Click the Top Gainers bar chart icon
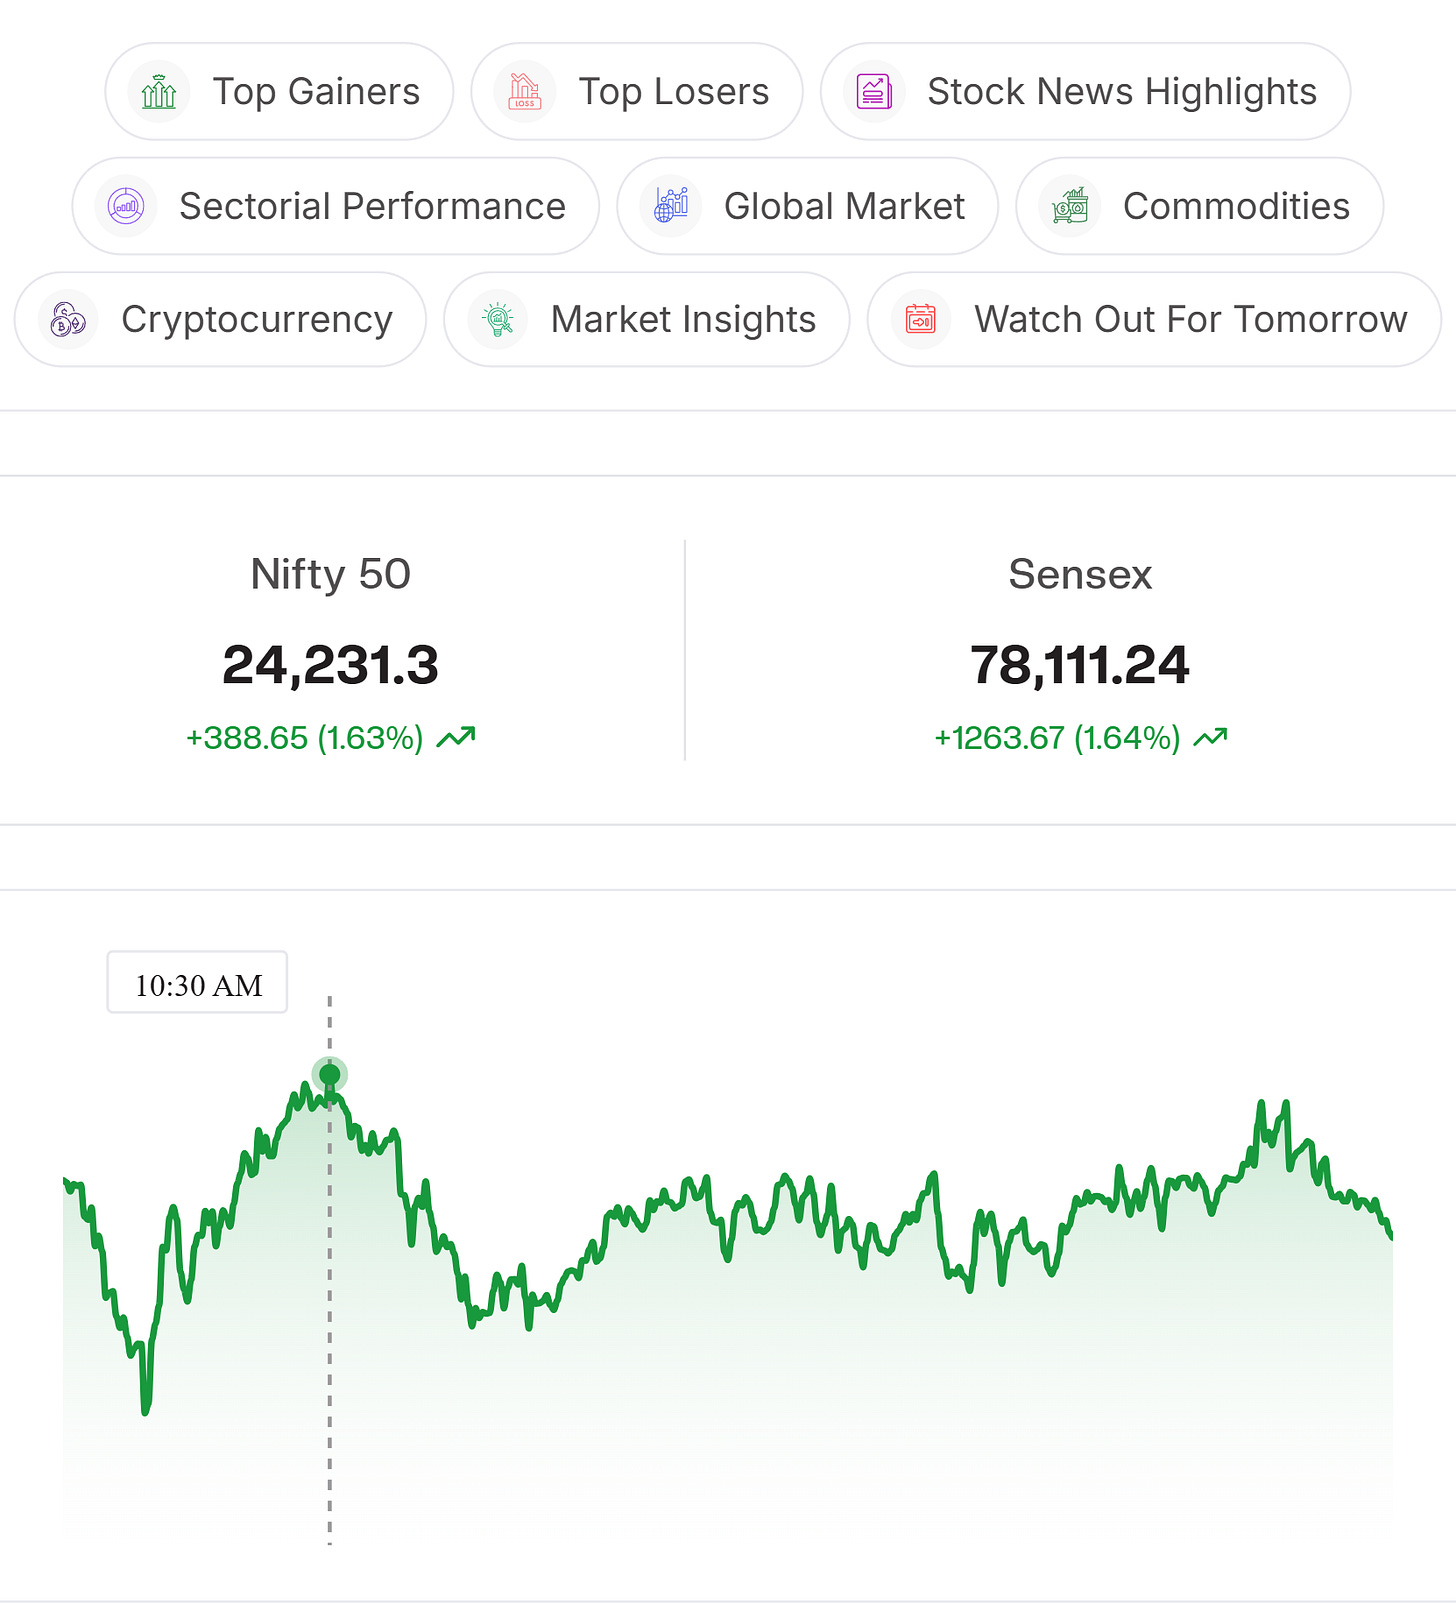 pos(159,92)
